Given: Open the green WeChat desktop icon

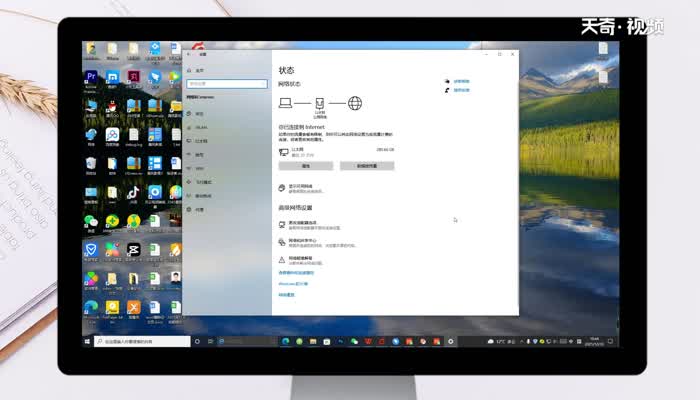Looking at the screenshot, I should (91, 221).
